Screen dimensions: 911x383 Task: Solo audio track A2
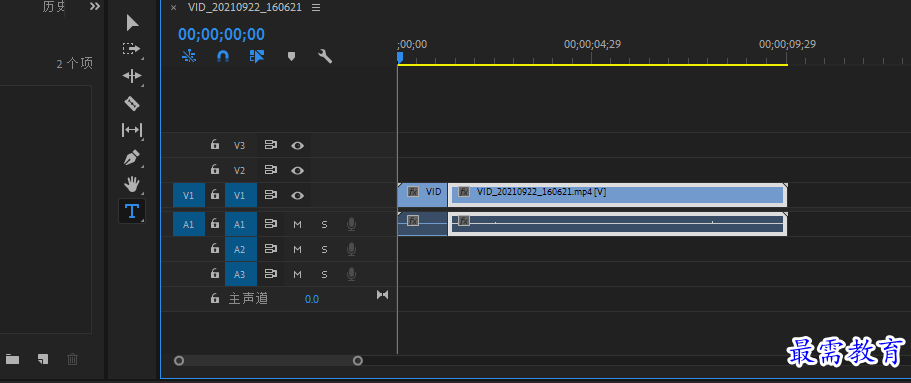click(x=324, y=249)
